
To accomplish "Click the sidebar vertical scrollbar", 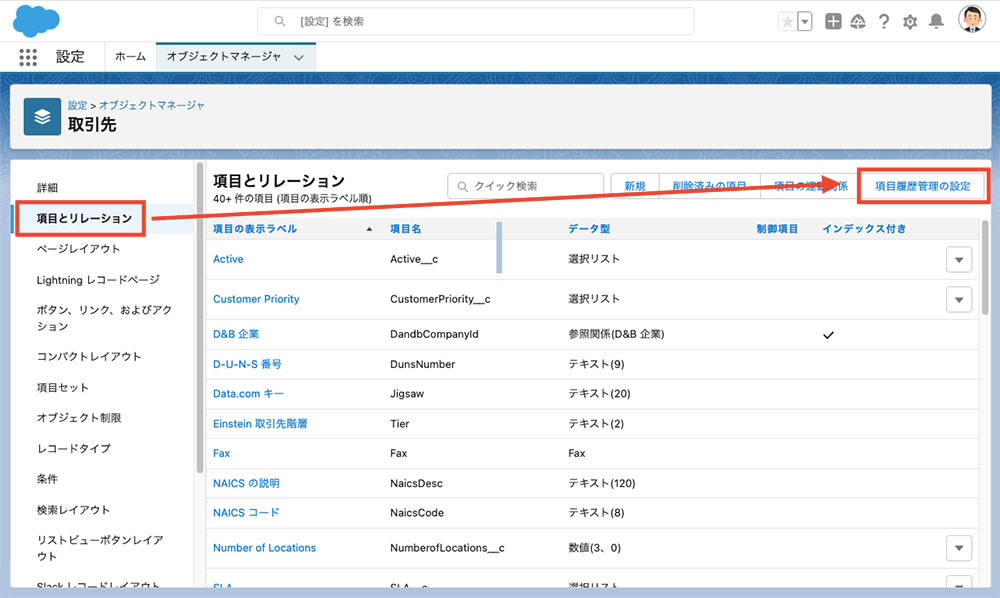I will pyautogui.click(x=200, y=317).
